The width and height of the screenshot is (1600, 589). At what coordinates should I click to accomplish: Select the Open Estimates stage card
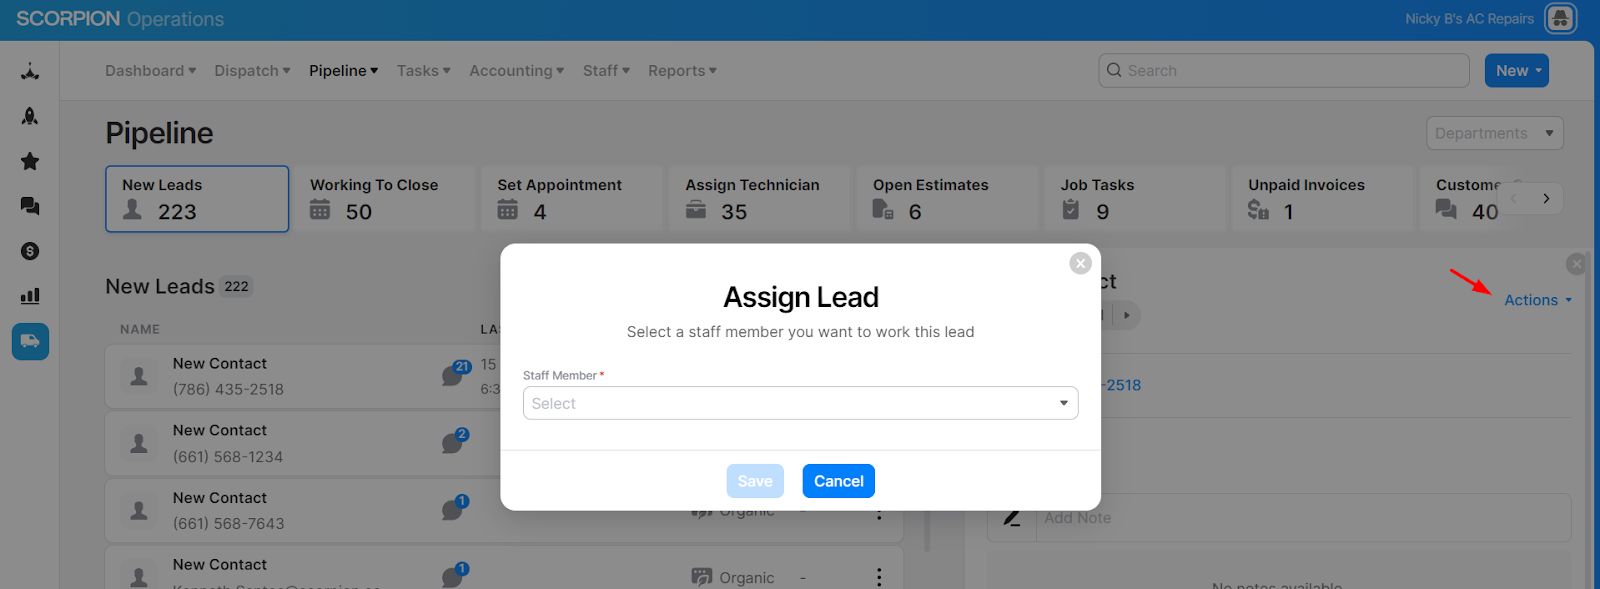click(x=948, y=199)
